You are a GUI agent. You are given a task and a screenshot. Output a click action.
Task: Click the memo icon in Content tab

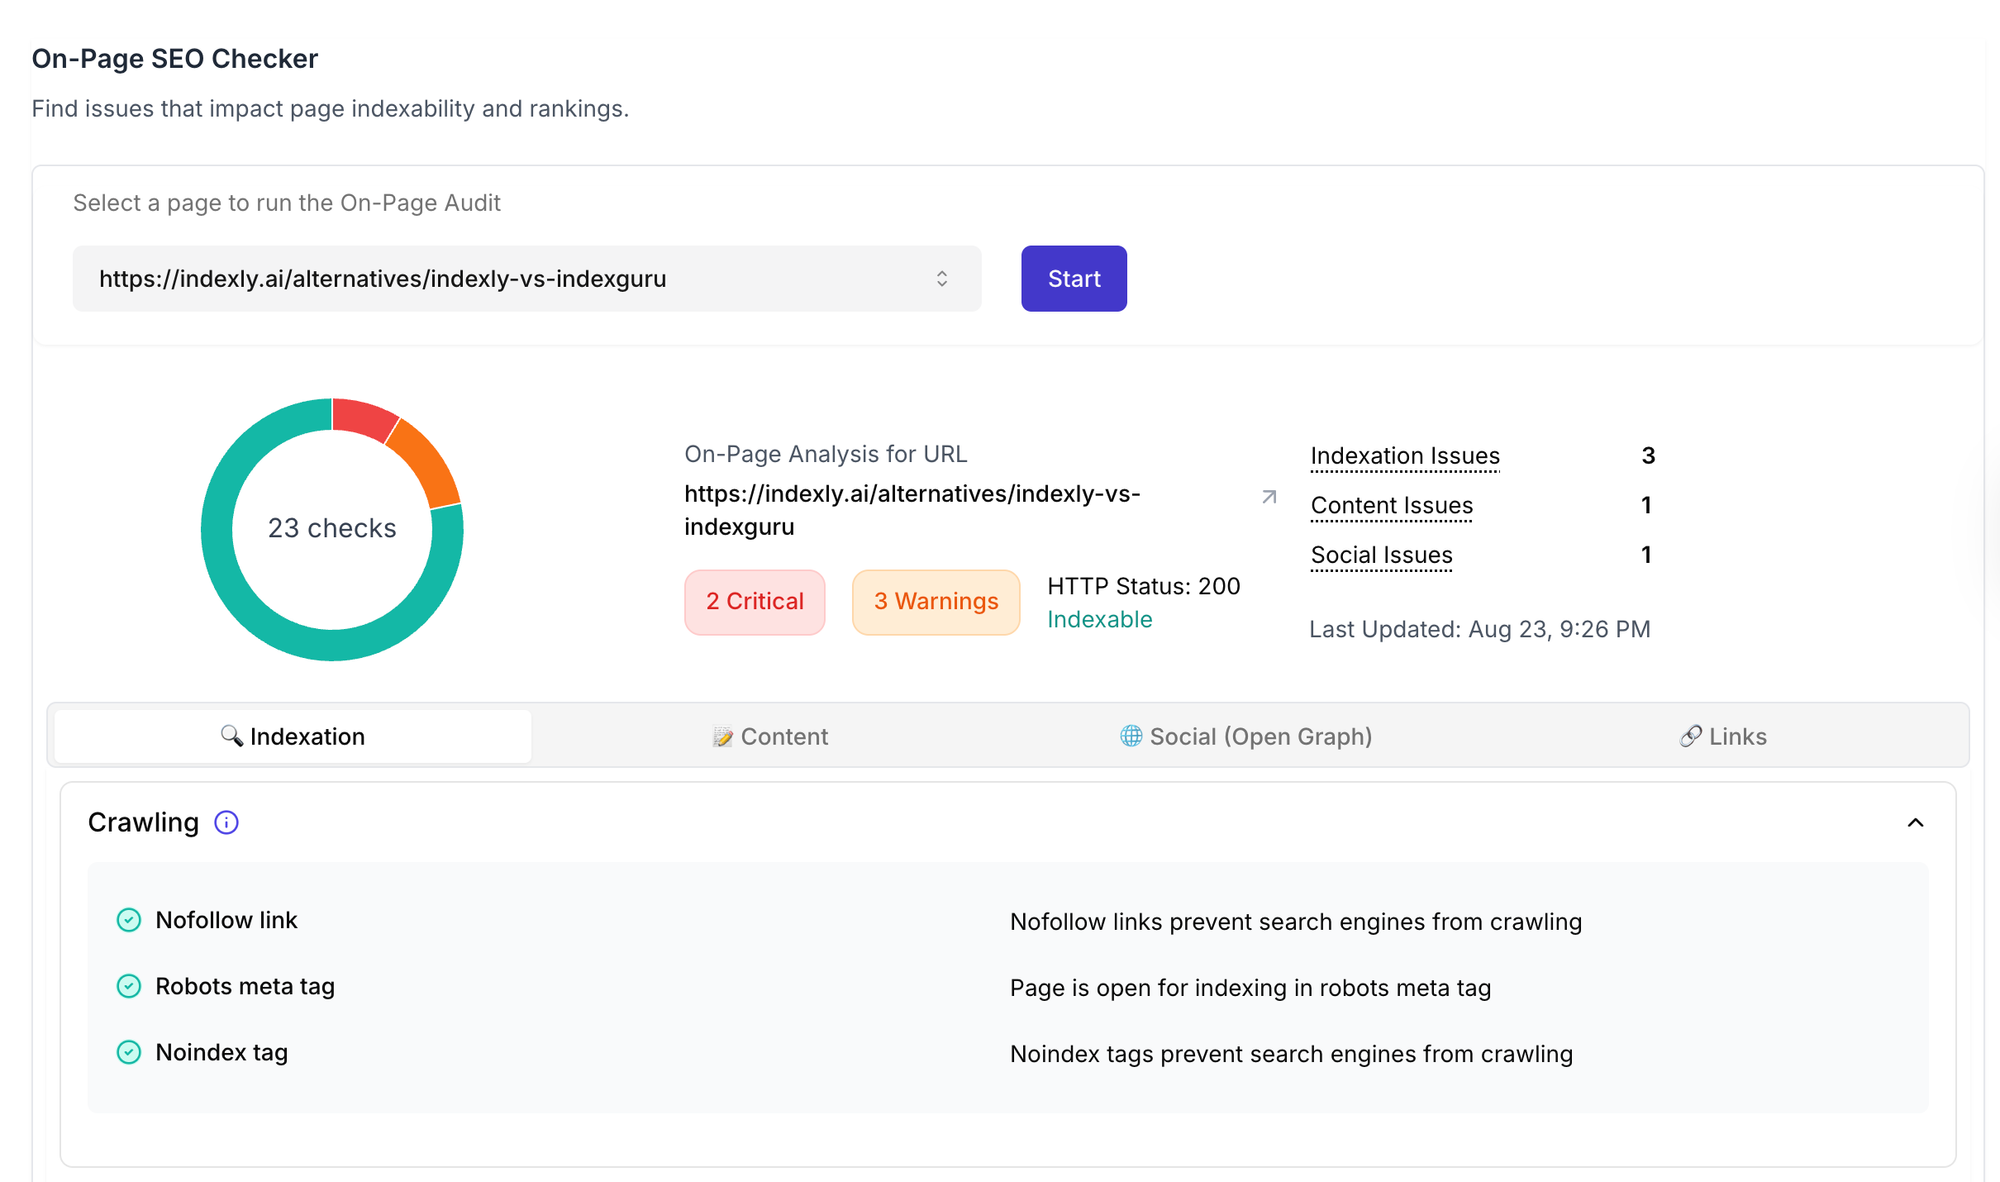click(722, 737)
